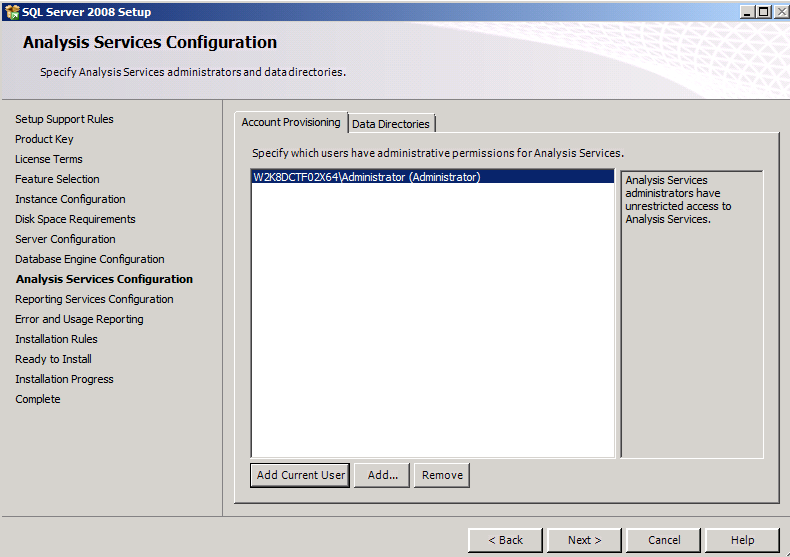The width and height of the screenshot is (790, 557).
Task: Open the Add... user dialog
Action: pyautogui.click(x=382, y=475)
